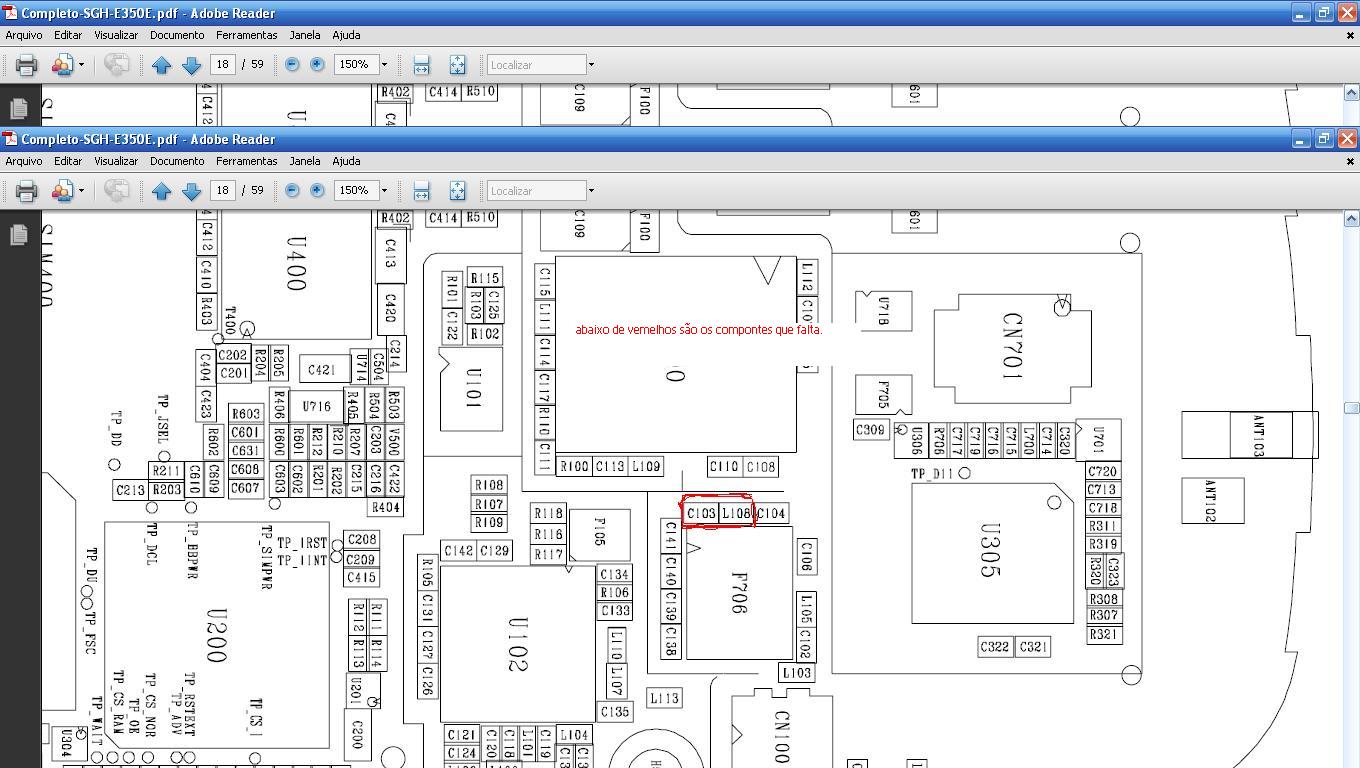The height and width of the screenshot is (768, 1360).
Task: Click the 150% zoom value field, front window
Action: click(x=355, y=190)
